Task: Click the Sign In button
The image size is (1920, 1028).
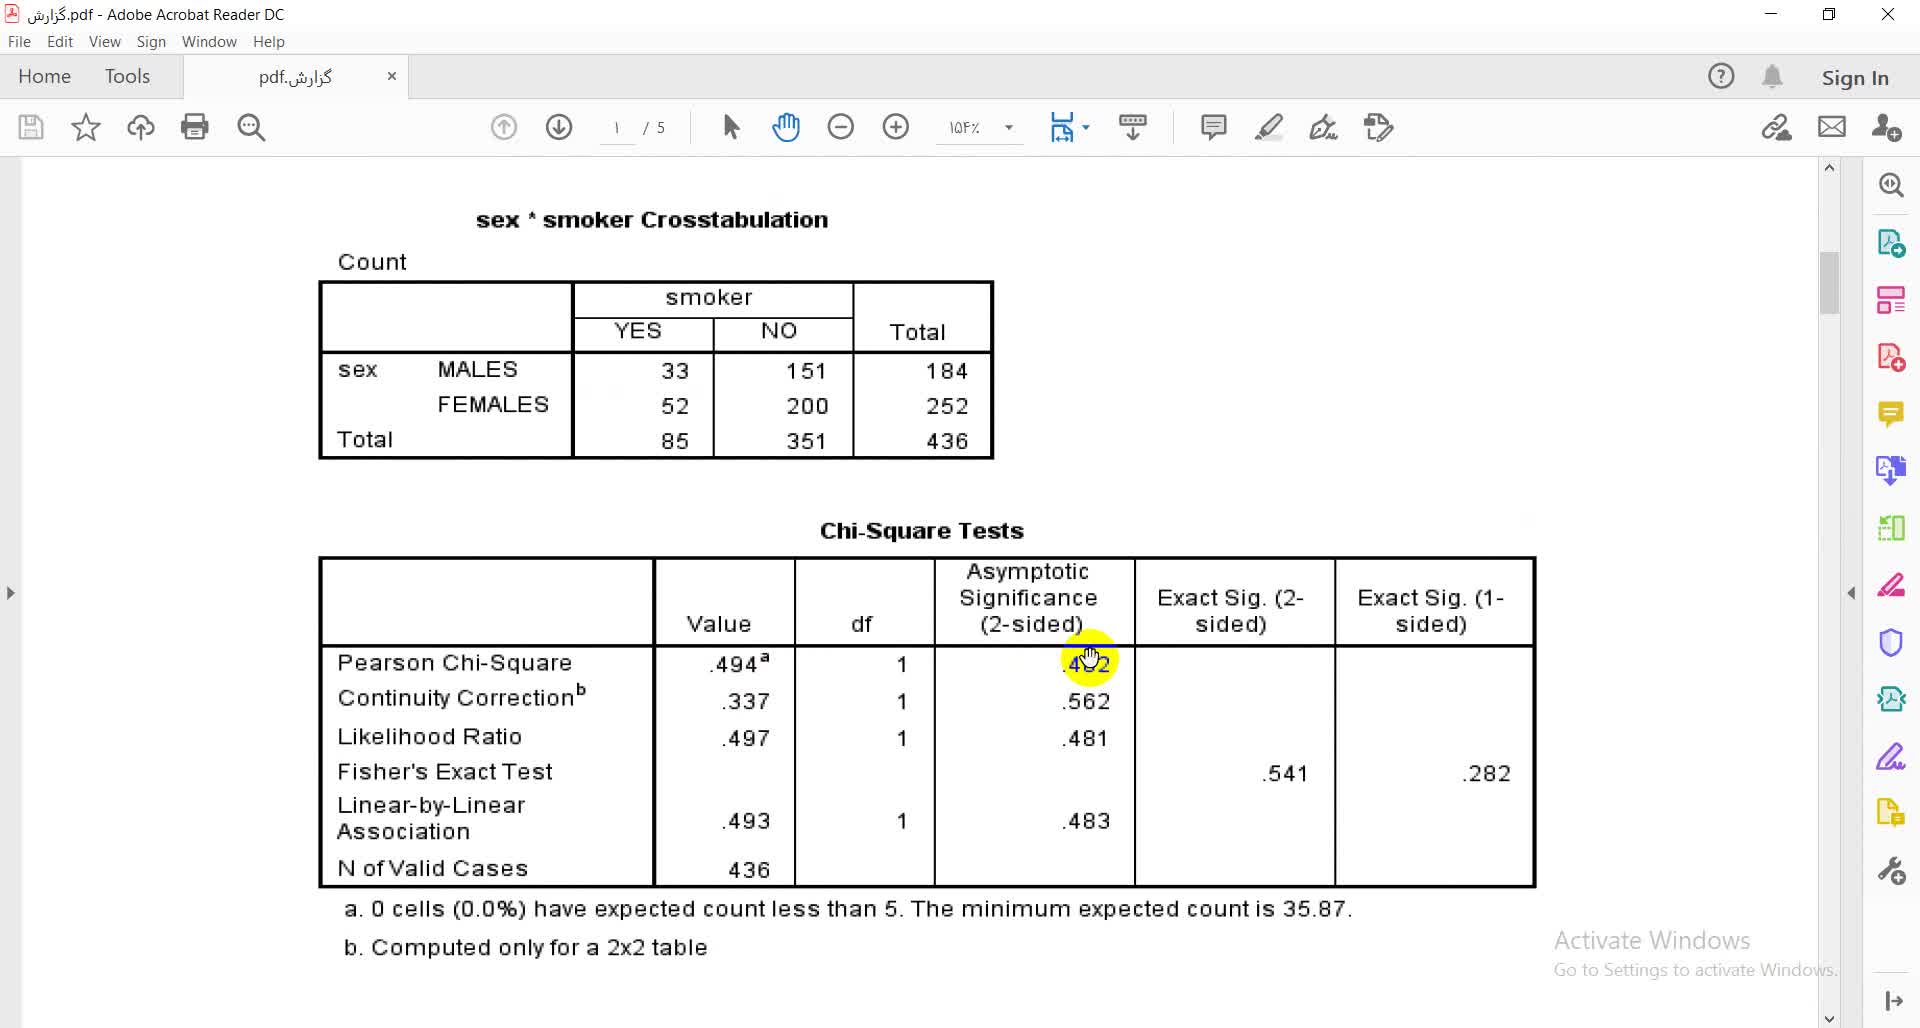Action: click(x=1854, y=78)
